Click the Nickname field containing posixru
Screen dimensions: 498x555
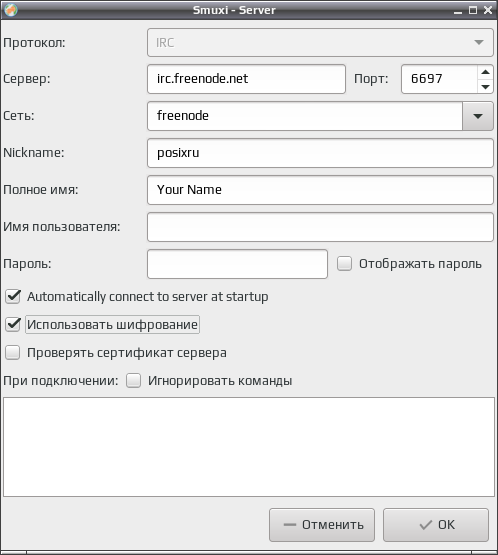(x=320, y=153)
